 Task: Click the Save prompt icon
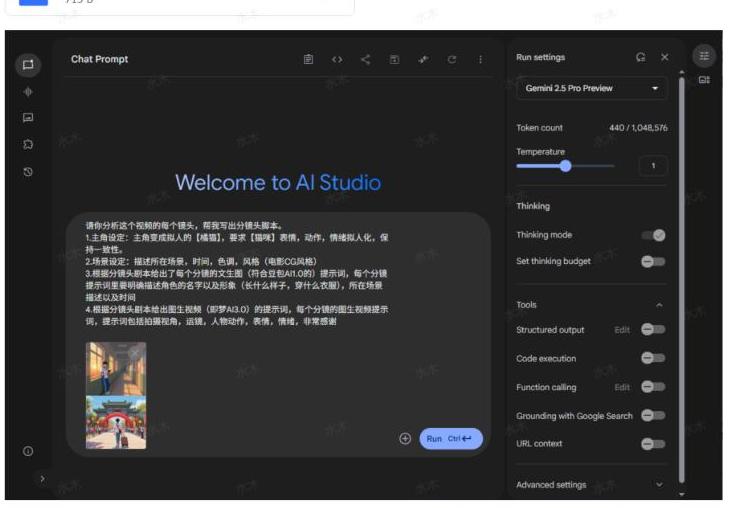tap(394, 60)
